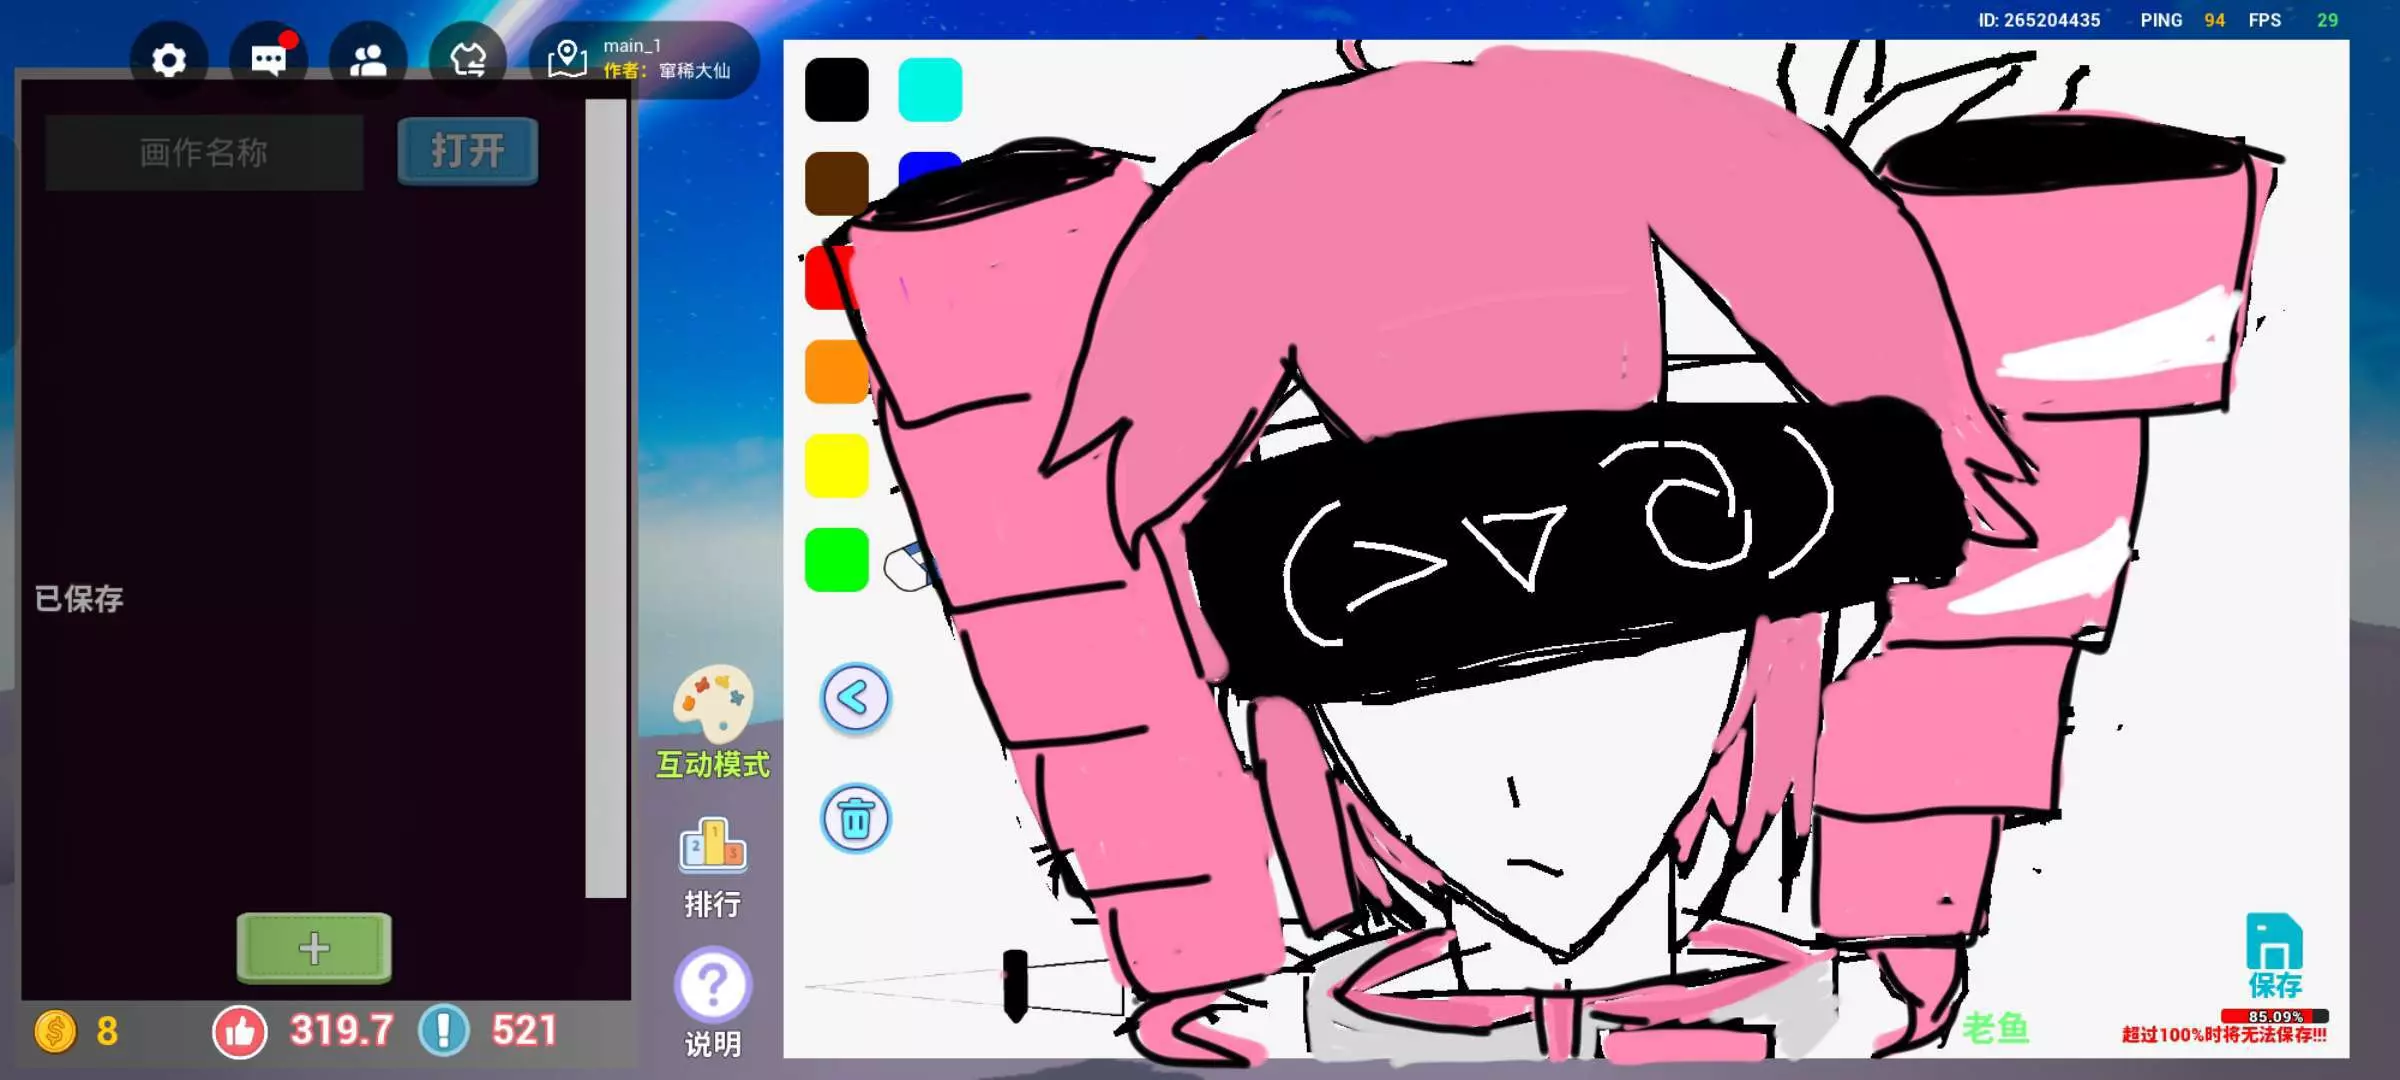Select the eraser tool
This screenshot has width=2400, height=1080.
pos(908,568)
